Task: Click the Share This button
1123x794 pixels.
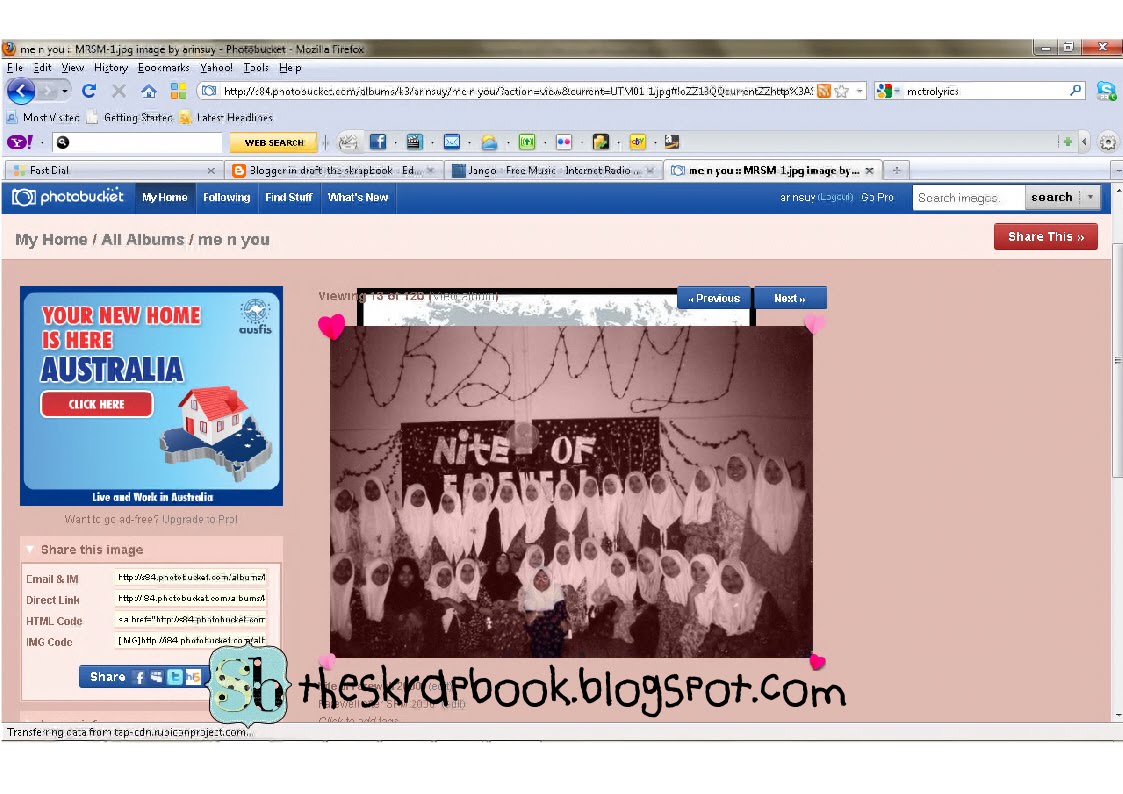Action: coord(1046,236)
